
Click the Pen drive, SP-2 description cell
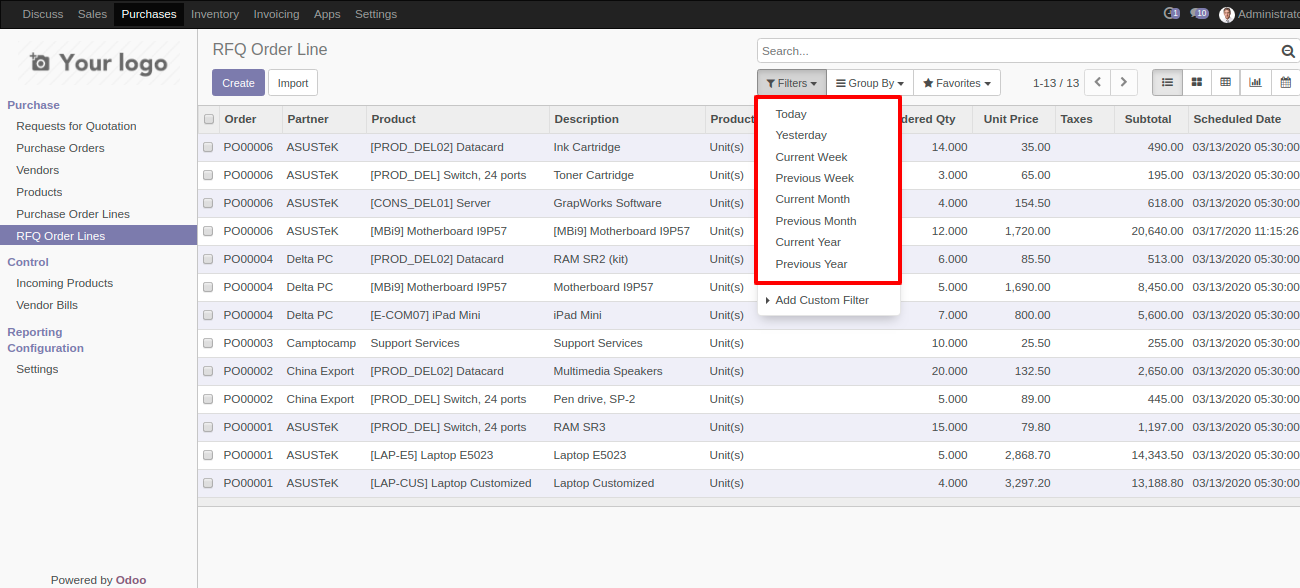594,399
